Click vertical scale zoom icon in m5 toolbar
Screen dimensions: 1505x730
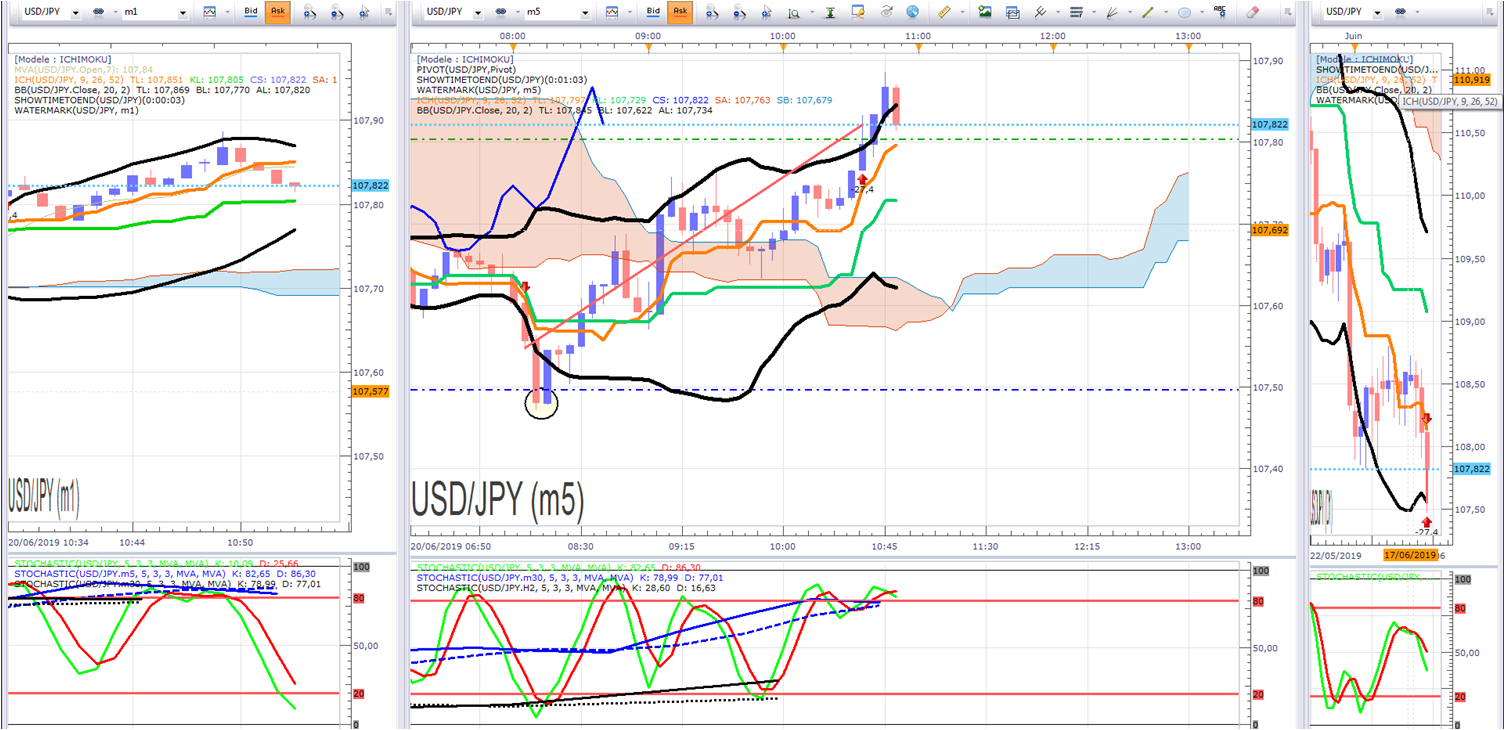pyautogui.click(x=795, y=12)
